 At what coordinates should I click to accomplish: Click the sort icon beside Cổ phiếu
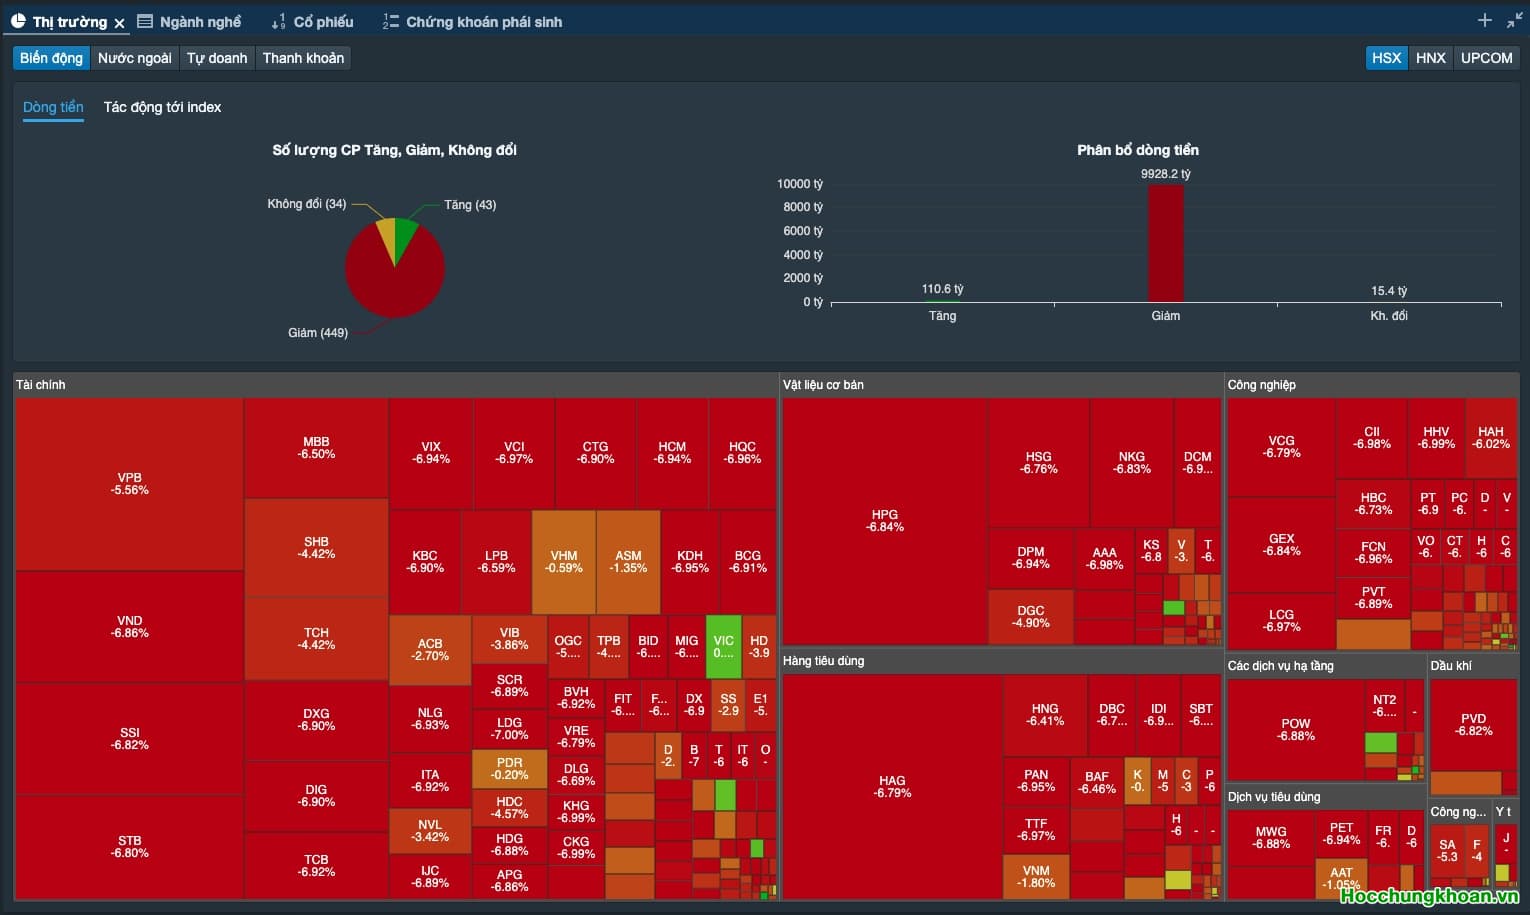coord(278,21)
